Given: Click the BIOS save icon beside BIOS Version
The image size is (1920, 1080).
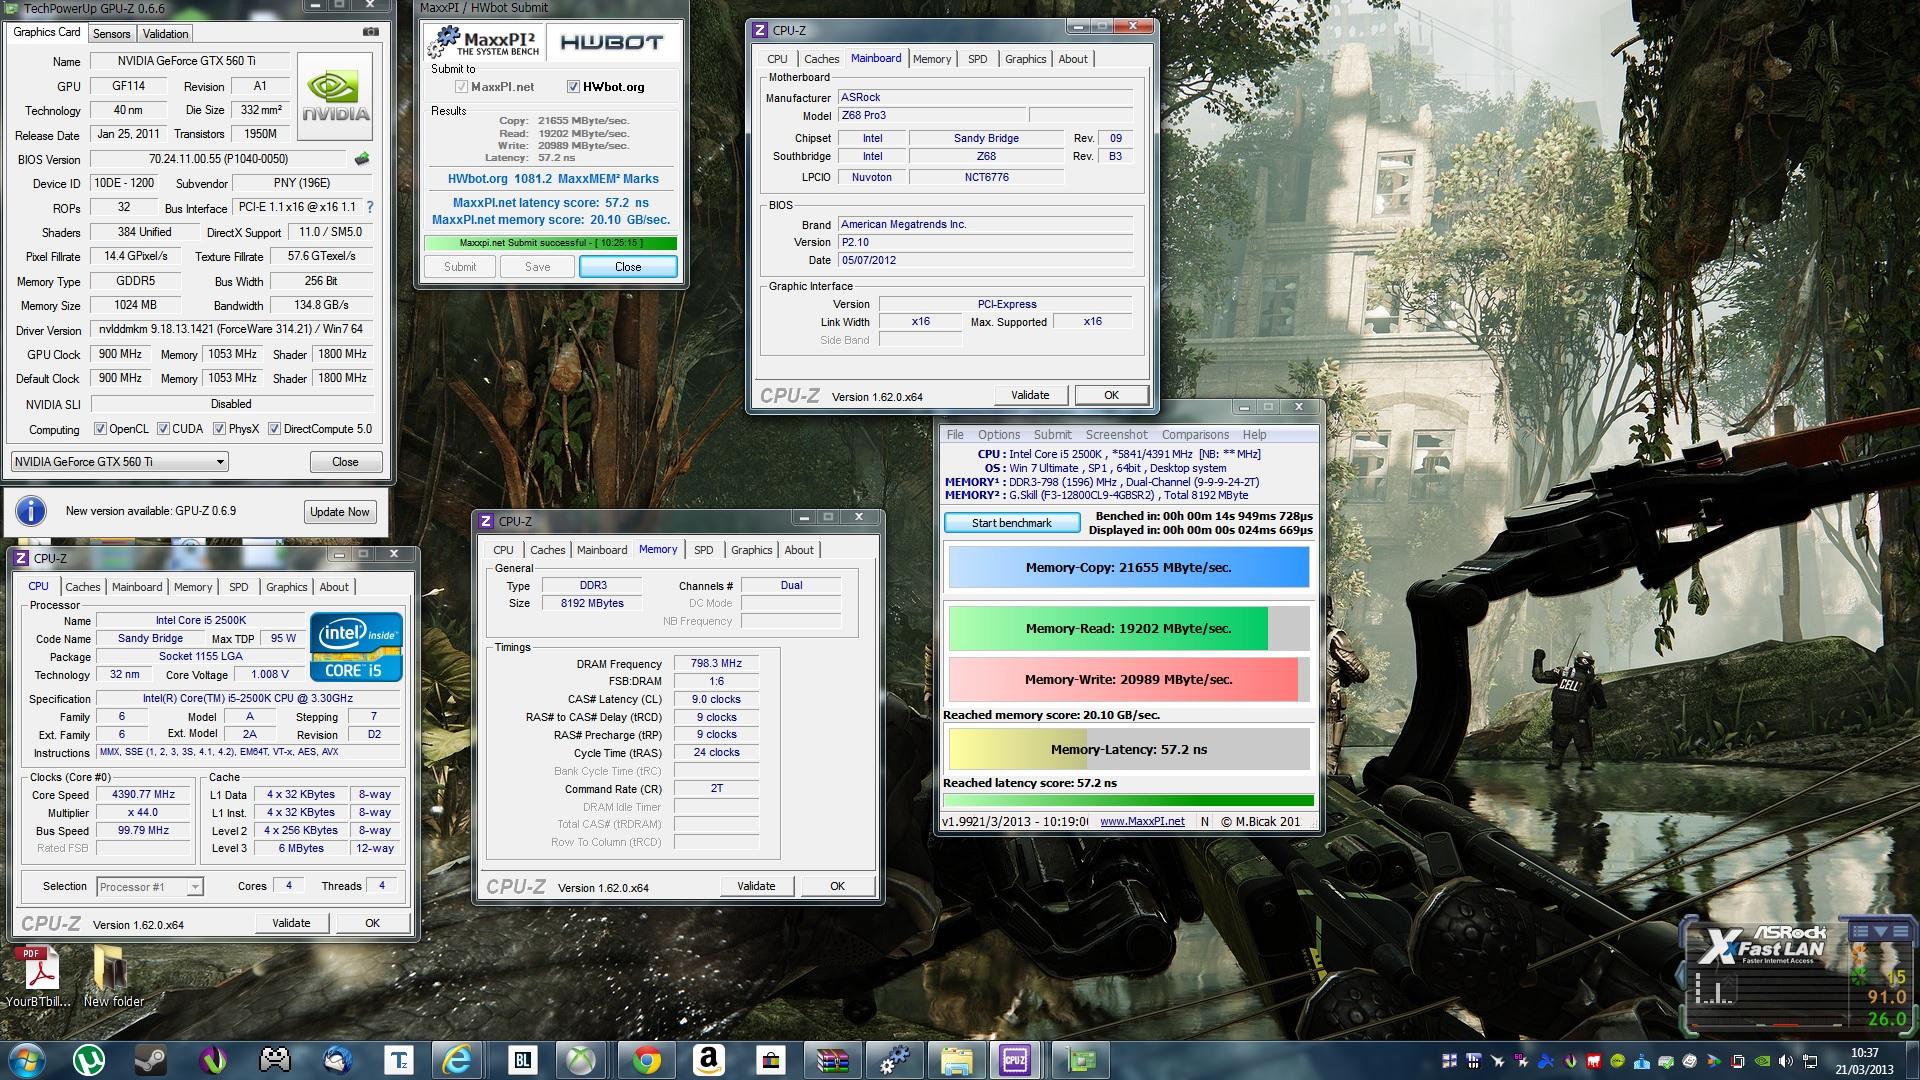Looking at the screenshot, I should click(x=362, y=159).
